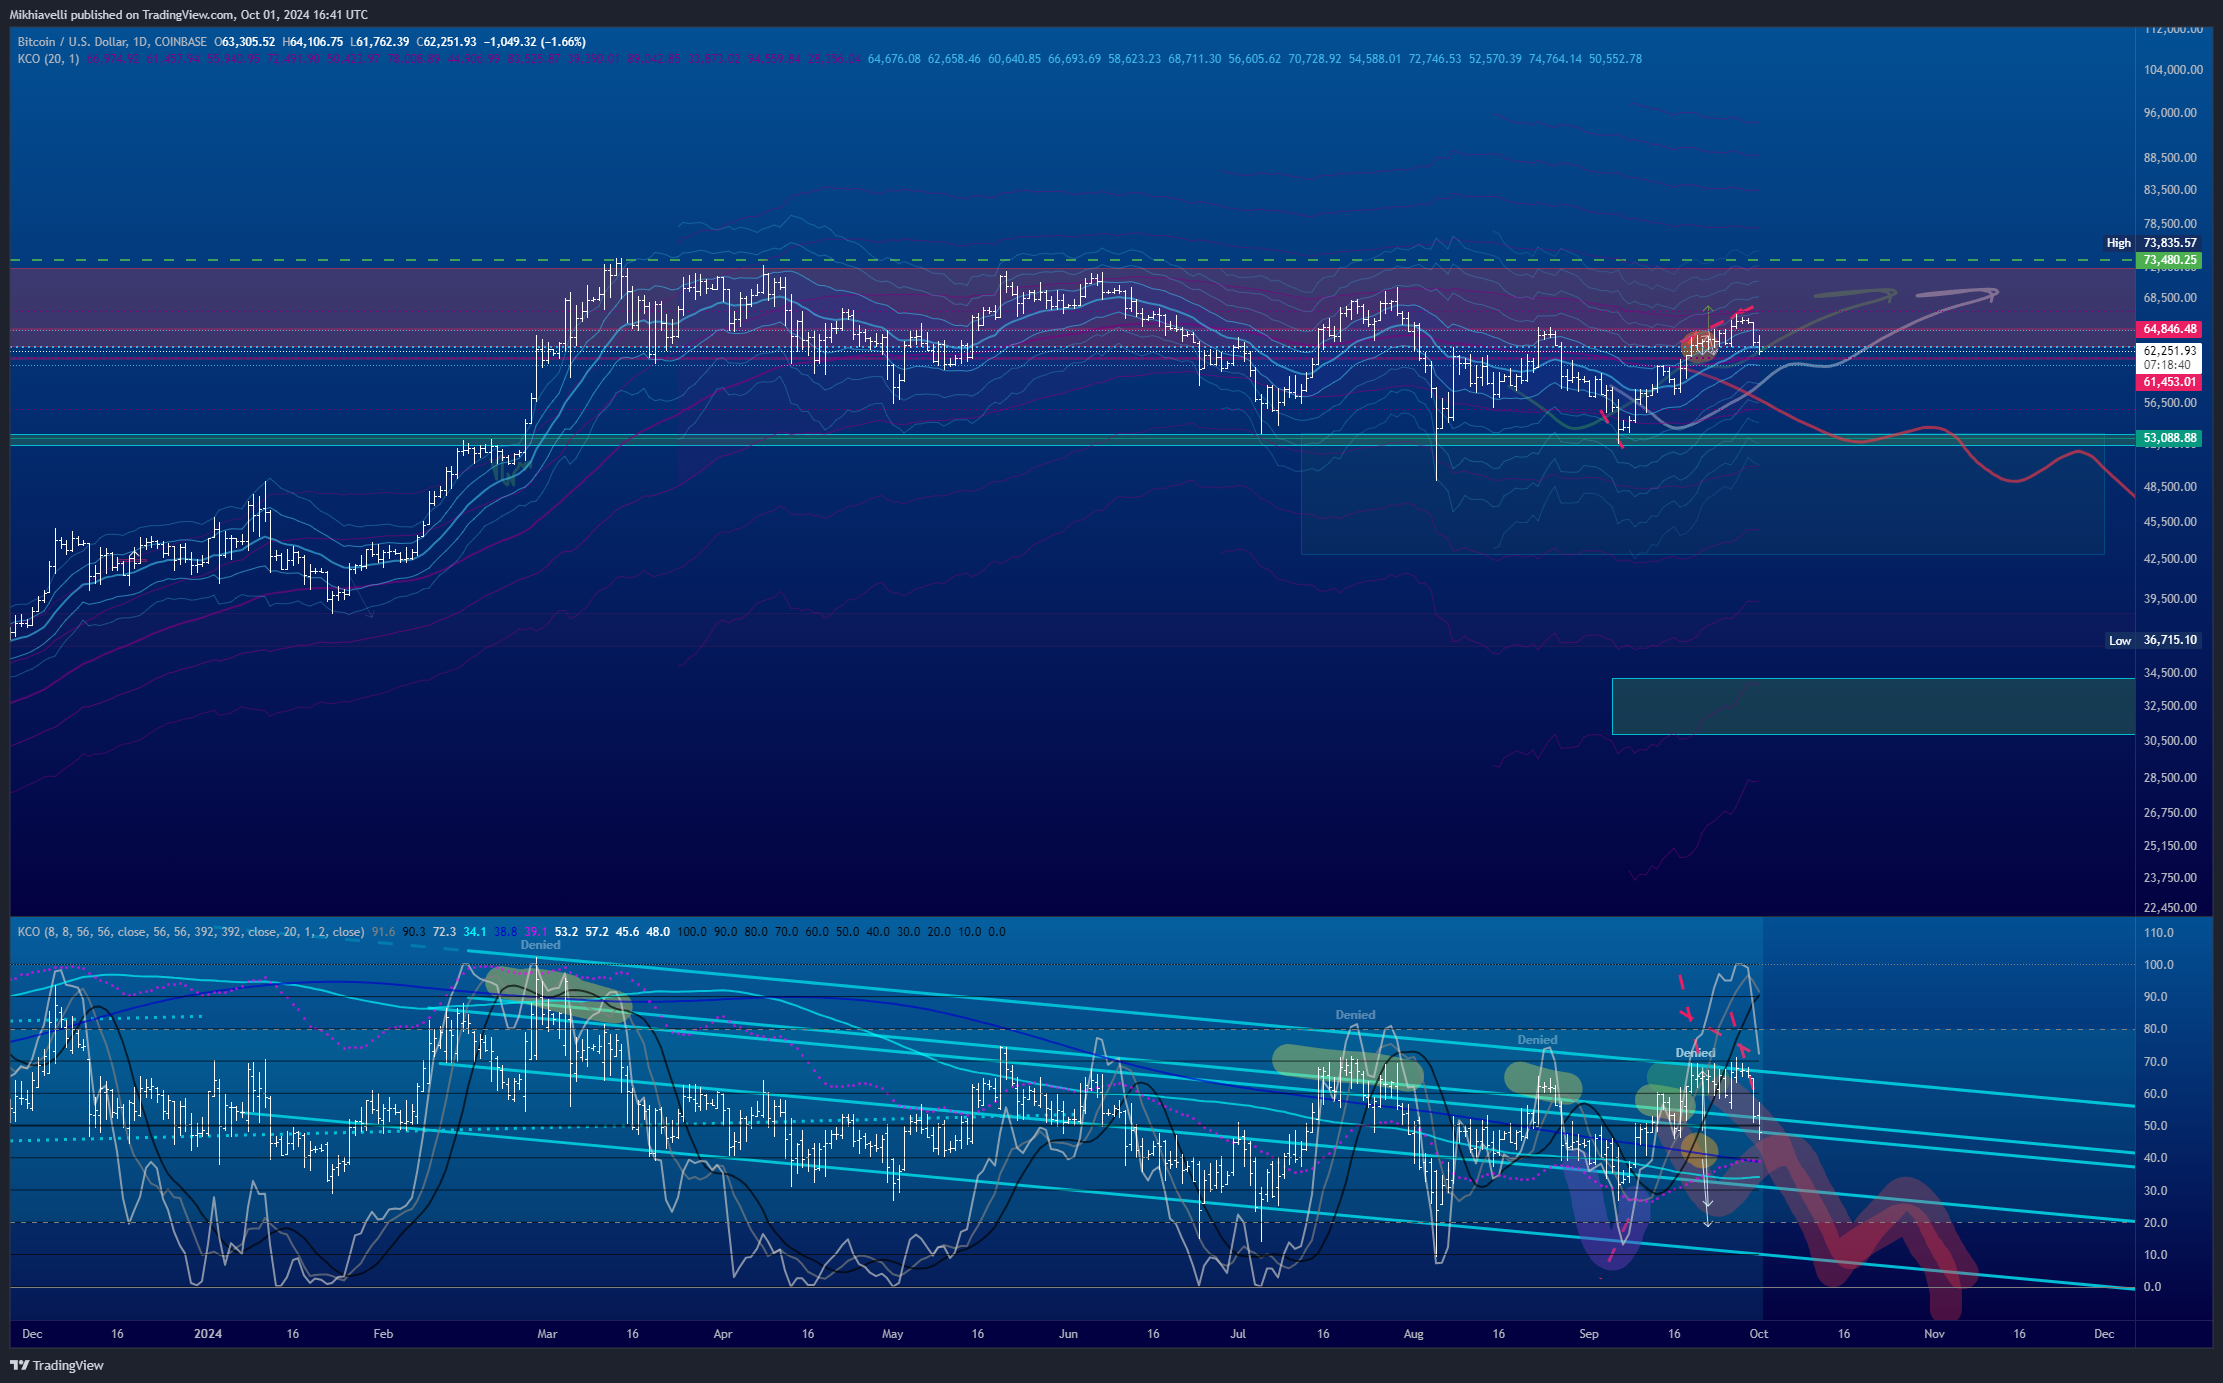Click 104,000.00 on the price axis
Viewport: 2223px width, 1383px height.
coord(2173,70)
